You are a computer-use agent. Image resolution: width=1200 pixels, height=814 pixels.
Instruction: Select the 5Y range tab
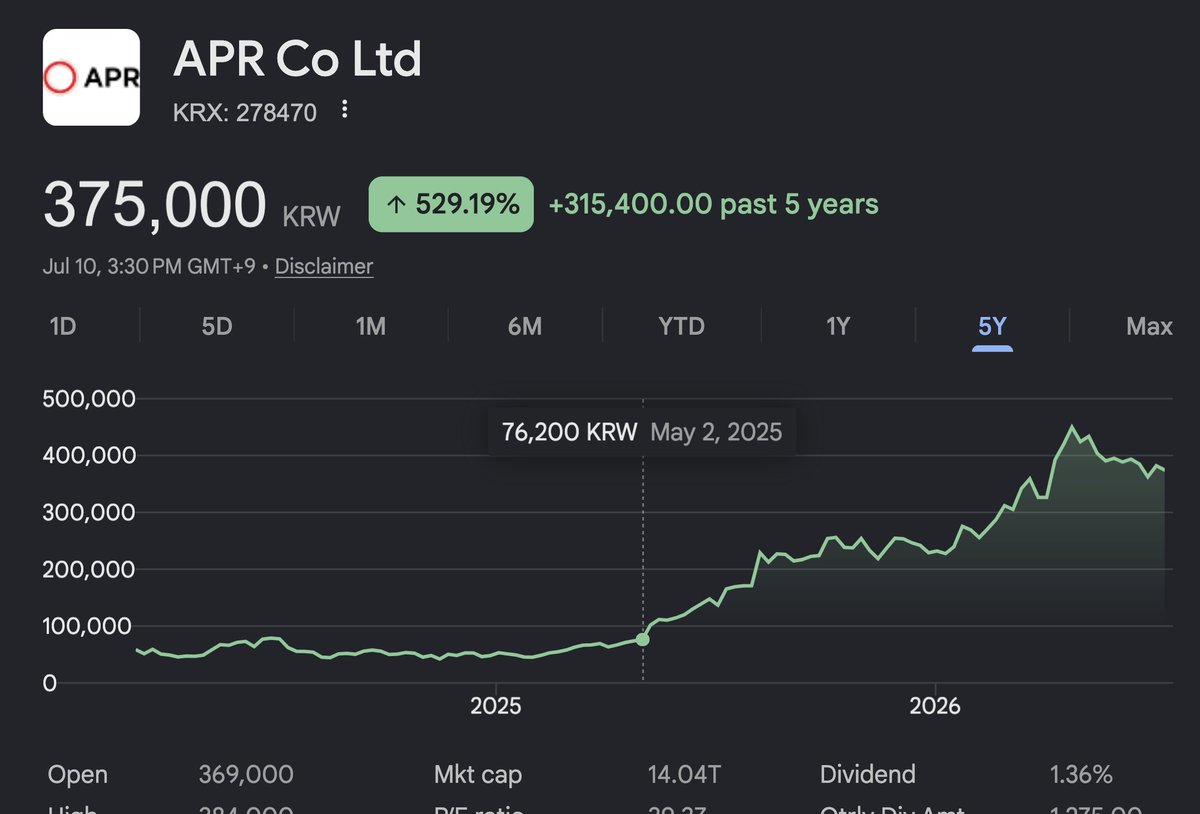[993, 326]
